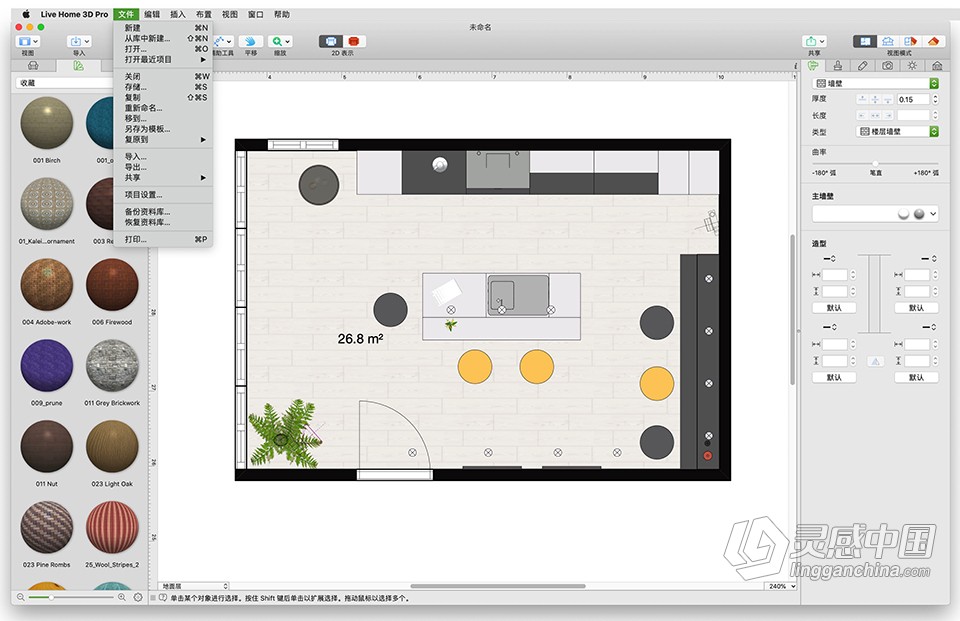Open the camera inspector tab

point(888,66)
